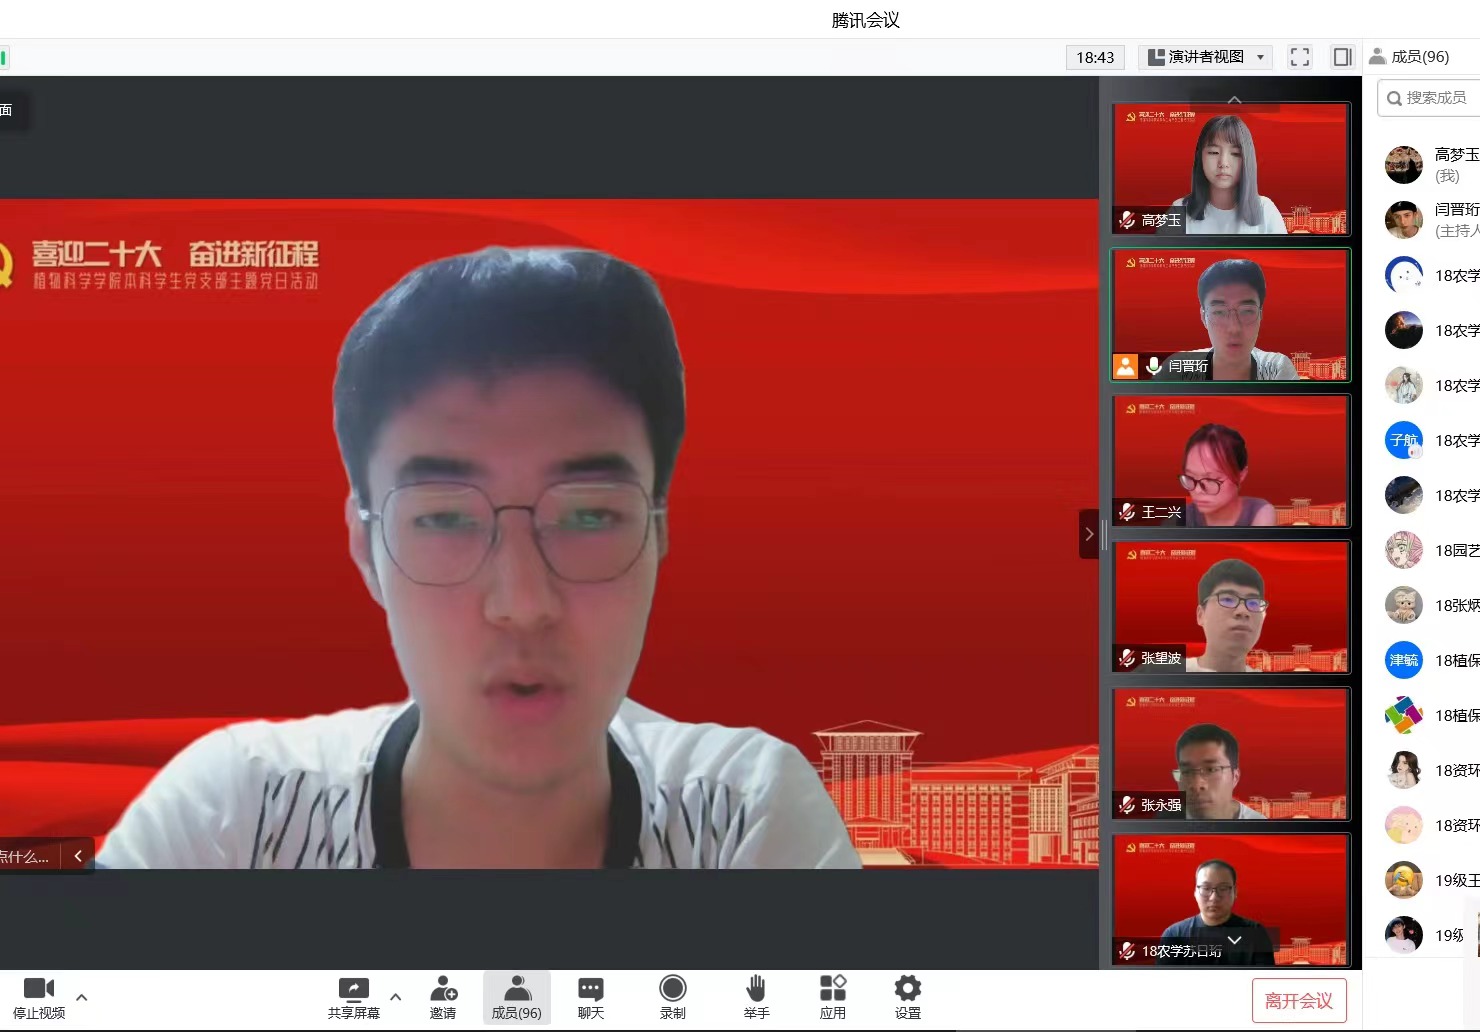Collapse the participant video strip arrow
The height and width of the screenshot is (1032, 1480).
click(x=1089, y=534)
